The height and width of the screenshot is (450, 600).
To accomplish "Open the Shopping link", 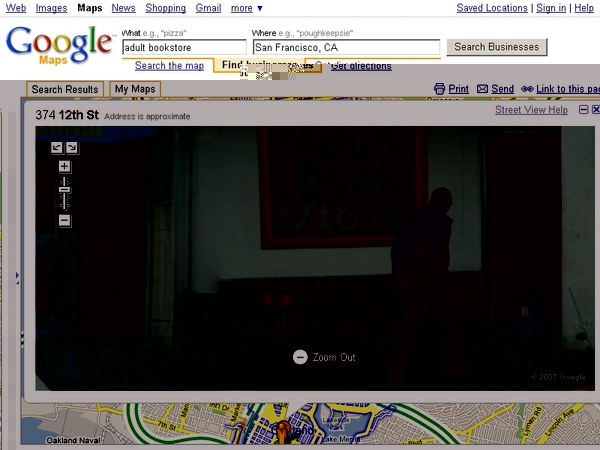I will pos(165,8).
